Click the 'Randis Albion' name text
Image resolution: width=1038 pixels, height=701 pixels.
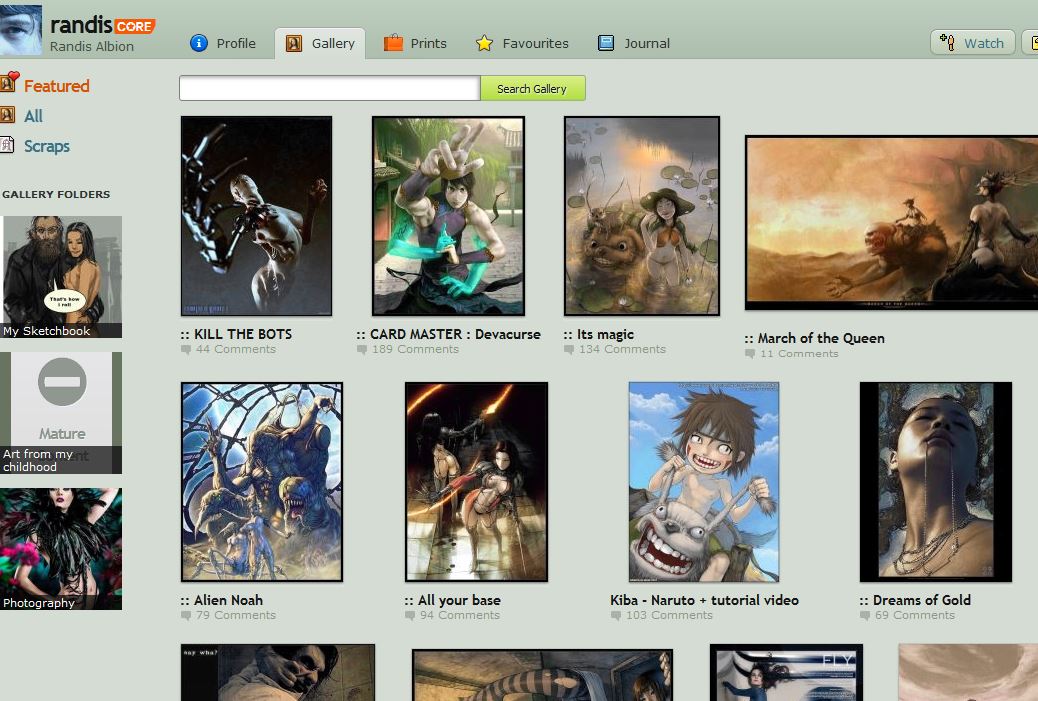[92, 47]
